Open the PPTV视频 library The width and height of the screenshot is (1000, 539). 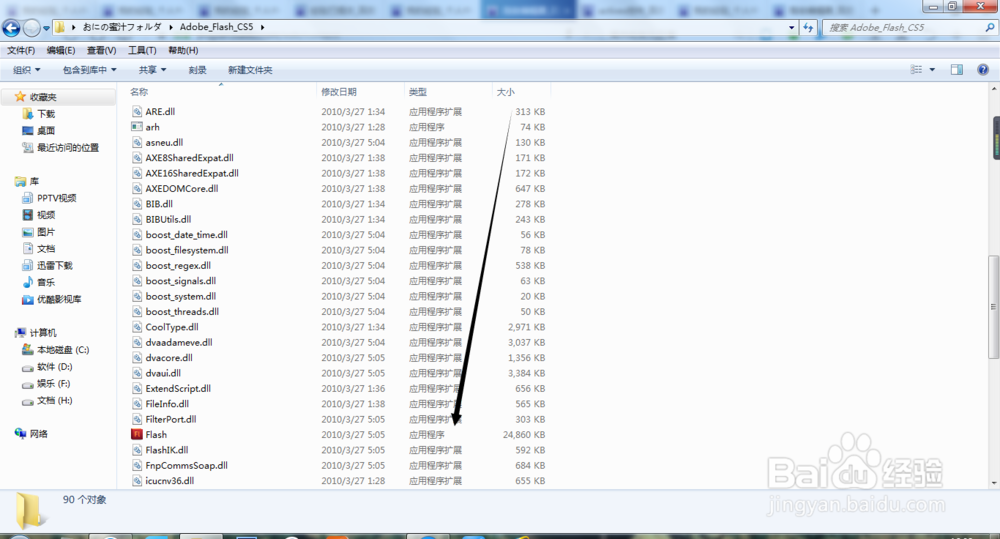(56, 198)
